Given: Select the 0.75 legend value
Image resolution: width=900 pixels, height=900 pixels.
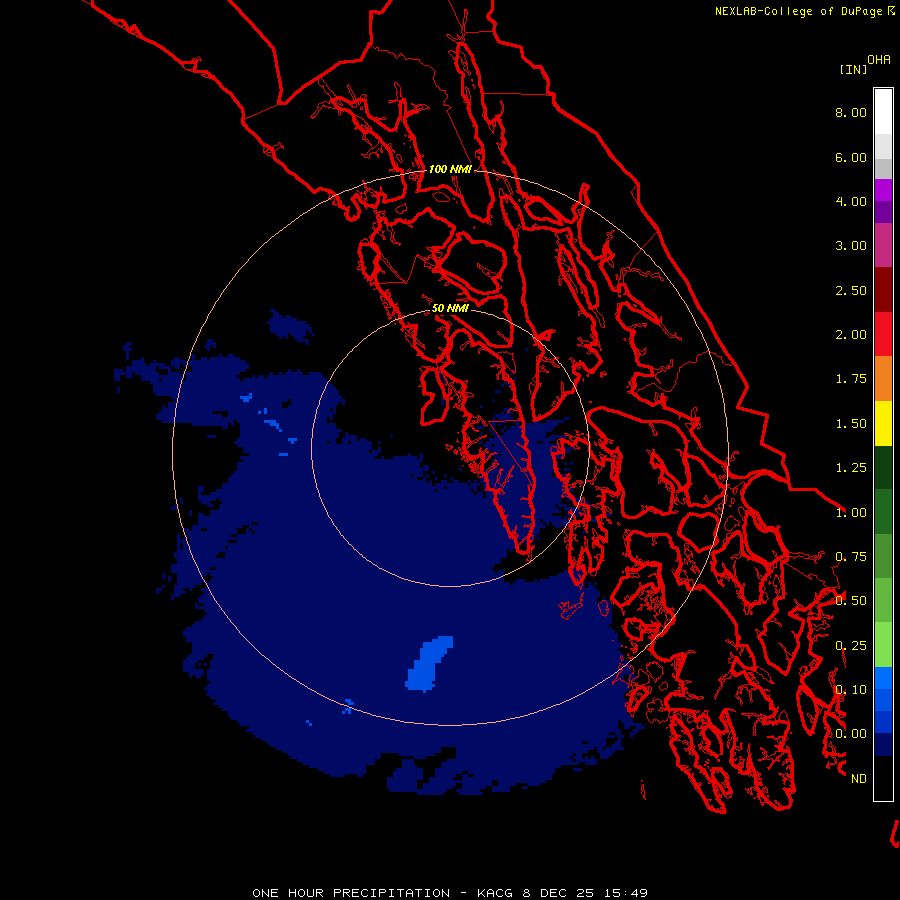Looking at the screenshot, I should [851, 557].
